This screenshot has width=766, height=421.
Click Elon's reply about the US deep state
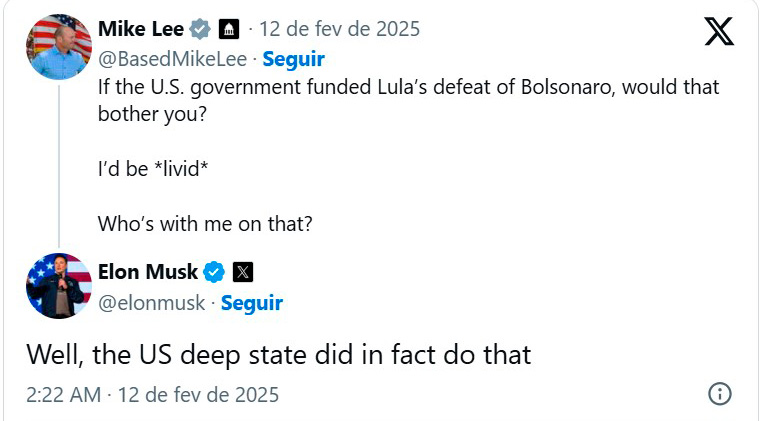(278, 354)
